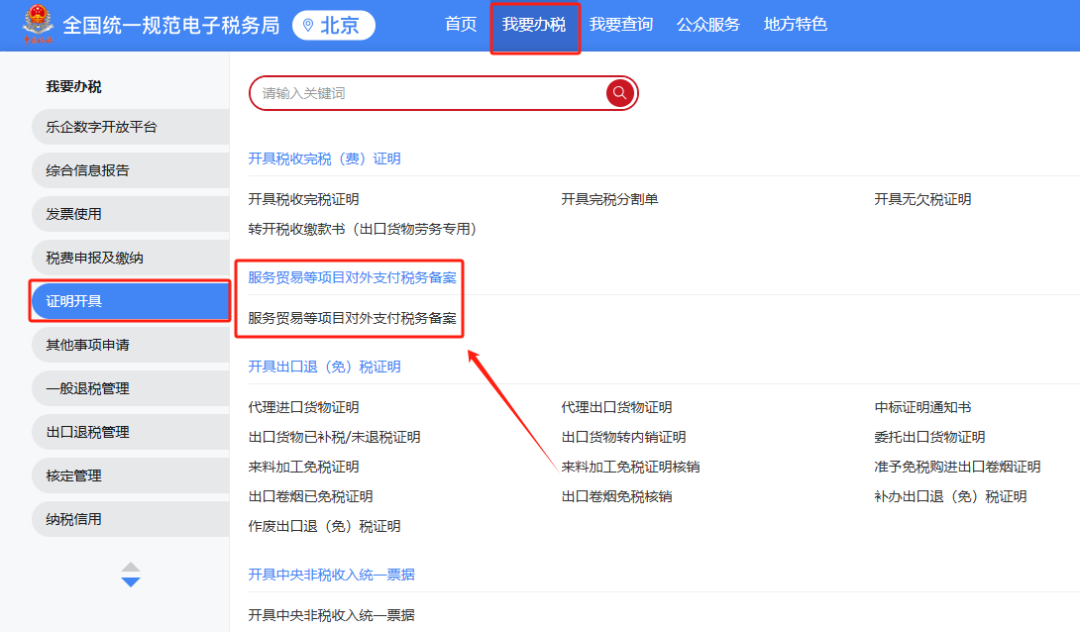Click 代理出口货物证明 link

(x=616, y=407)
